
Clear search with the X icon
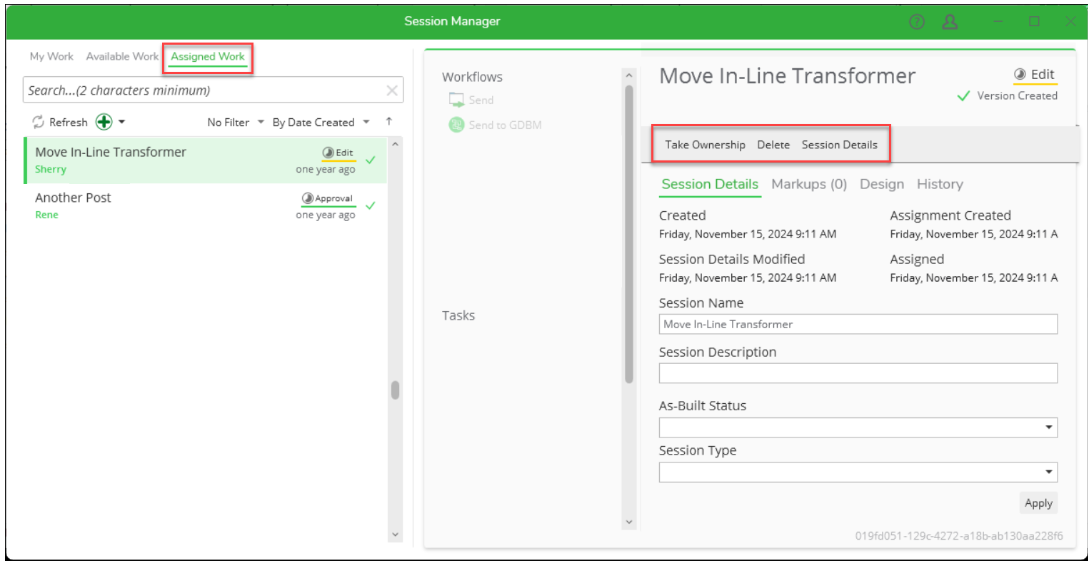pos(392,91)
